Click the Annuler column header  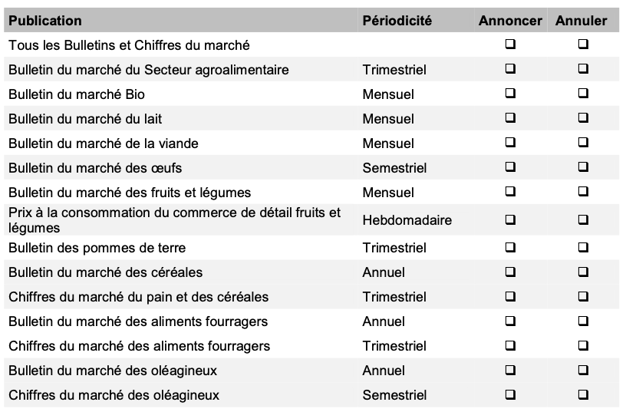(582, 21)
